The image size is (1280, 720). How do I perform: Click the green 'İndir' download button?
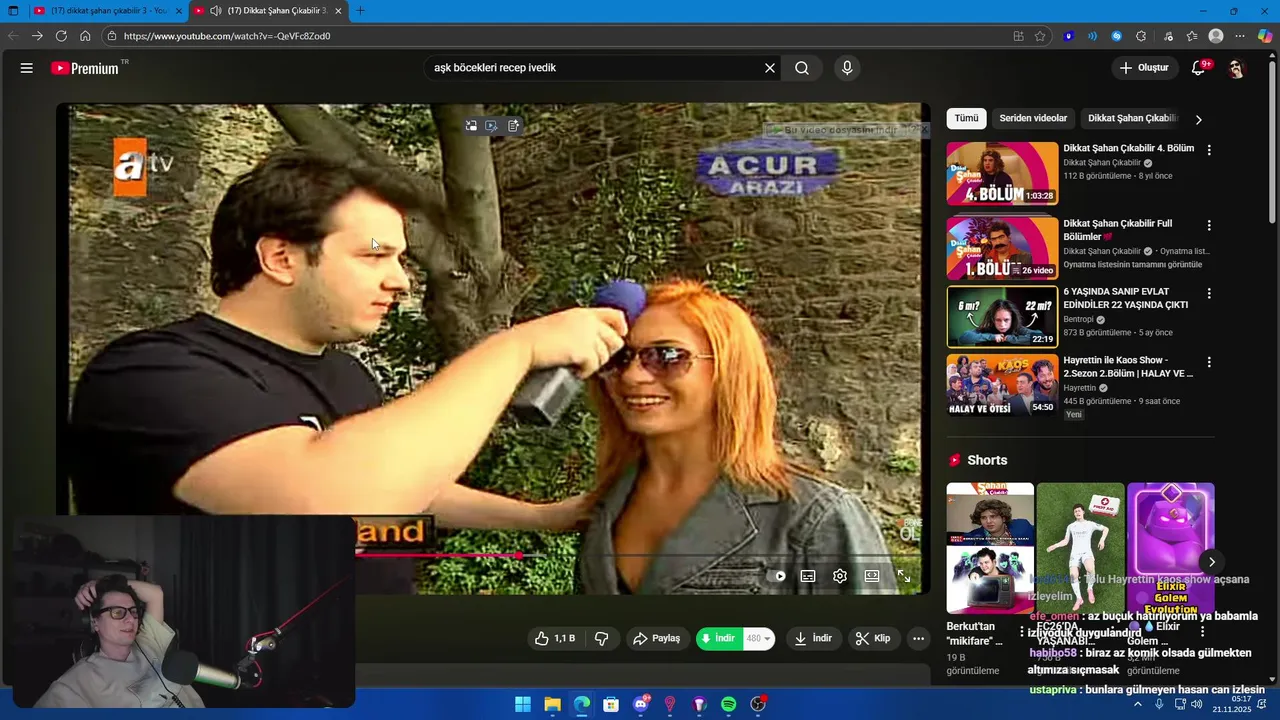coord(720,638)
